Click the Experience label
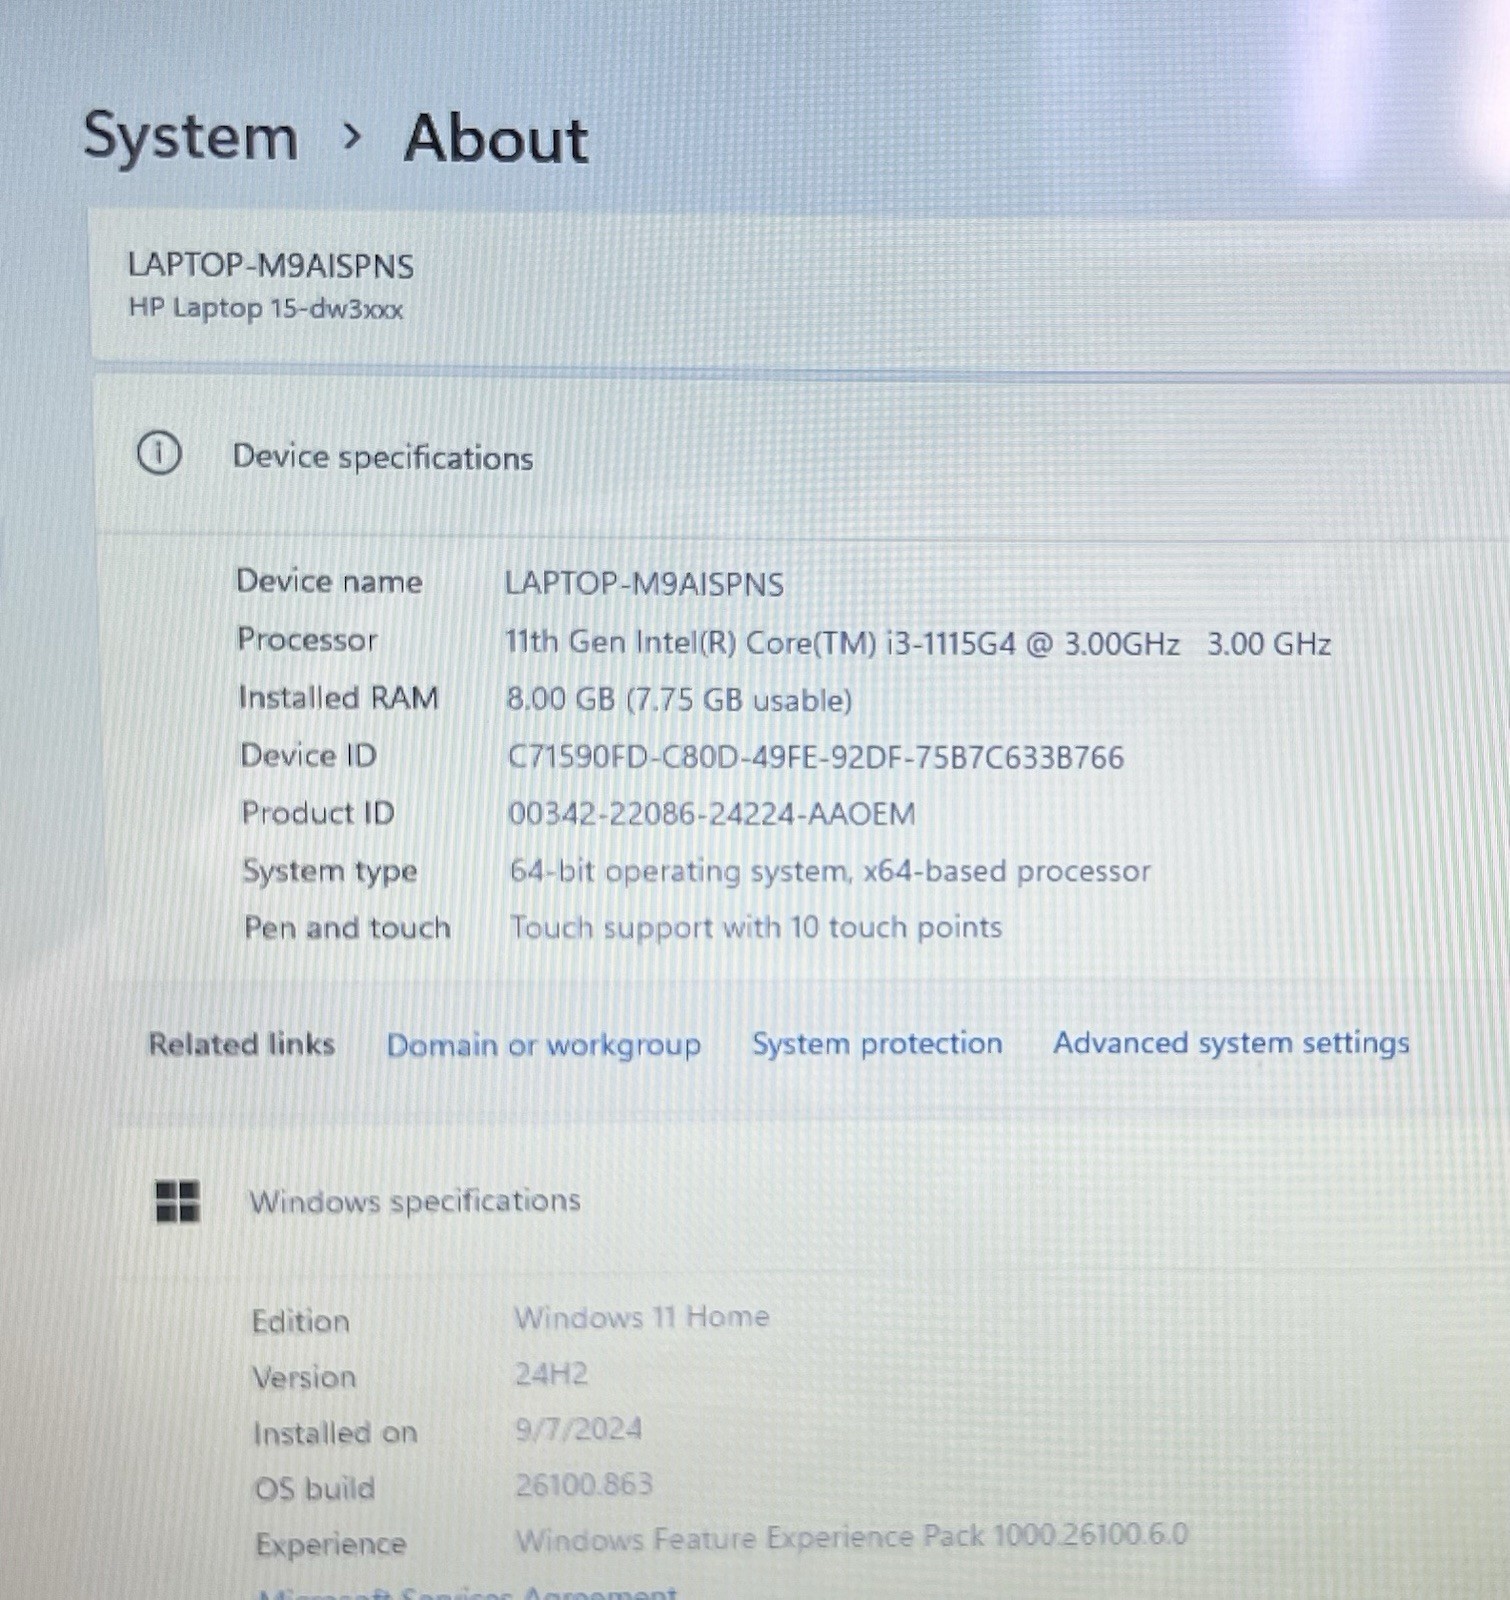This screenshot has width=1510, height=1600. [331, 1545]
